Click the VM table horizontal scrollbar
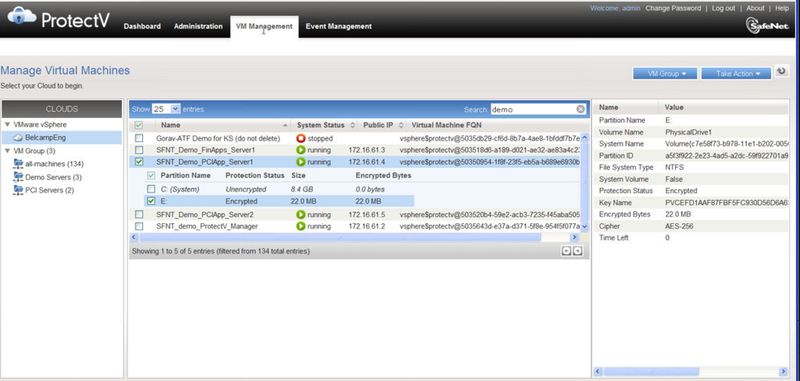The height and width of the screenshot is (381, 800). 340,238
